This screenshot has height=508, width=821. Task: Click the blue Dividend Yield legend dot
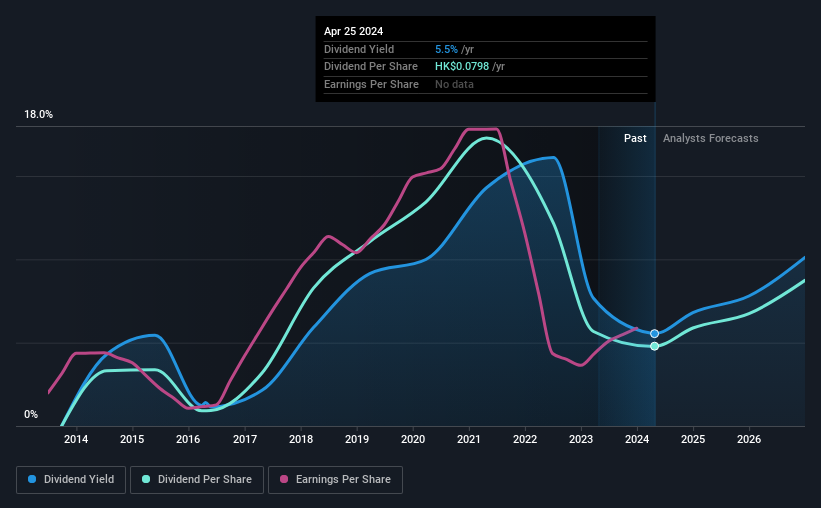click(x=32, y=479)
